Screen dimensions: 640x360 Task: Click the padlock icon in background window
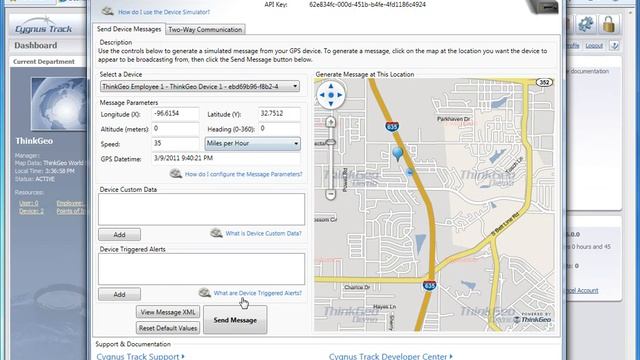click(x=609, y=24)
